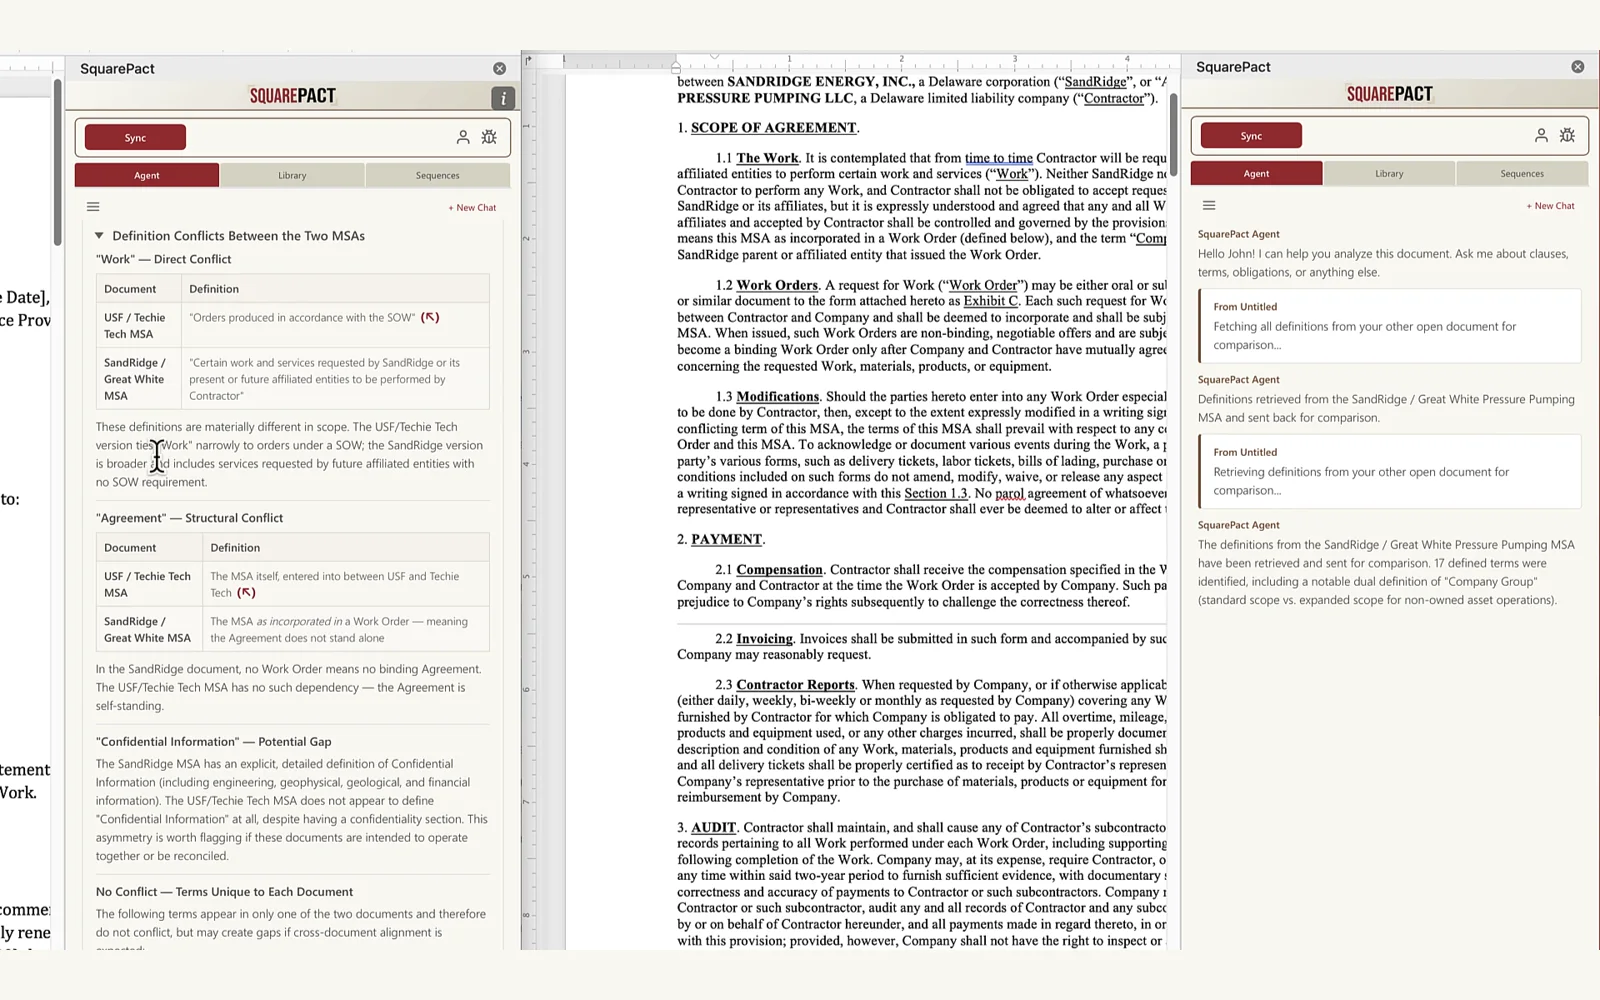The image size is (1600, 1000).
Task: Close the left SquarePact panel
Action: (x=499, y=68)
